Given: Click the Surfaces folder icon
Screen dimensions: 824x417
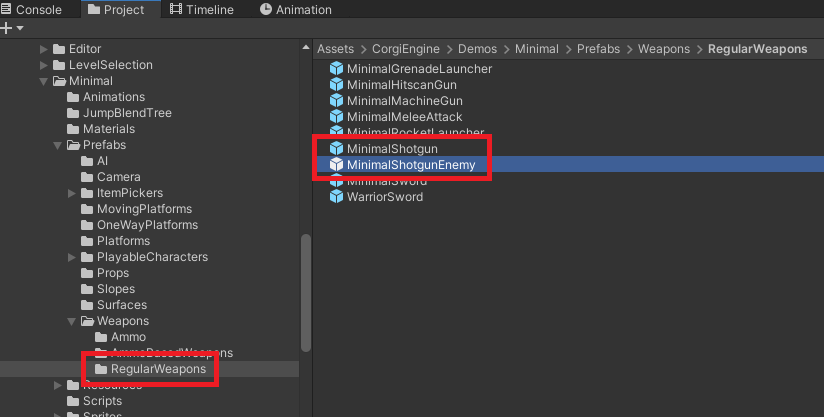Looking at the screenshot, I should coord(87,305).
